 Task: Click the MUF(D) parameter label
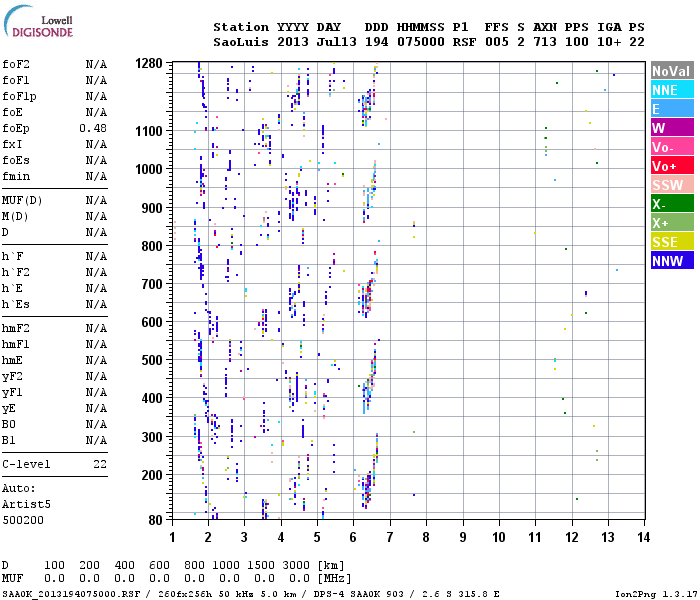tap(22, 200)
